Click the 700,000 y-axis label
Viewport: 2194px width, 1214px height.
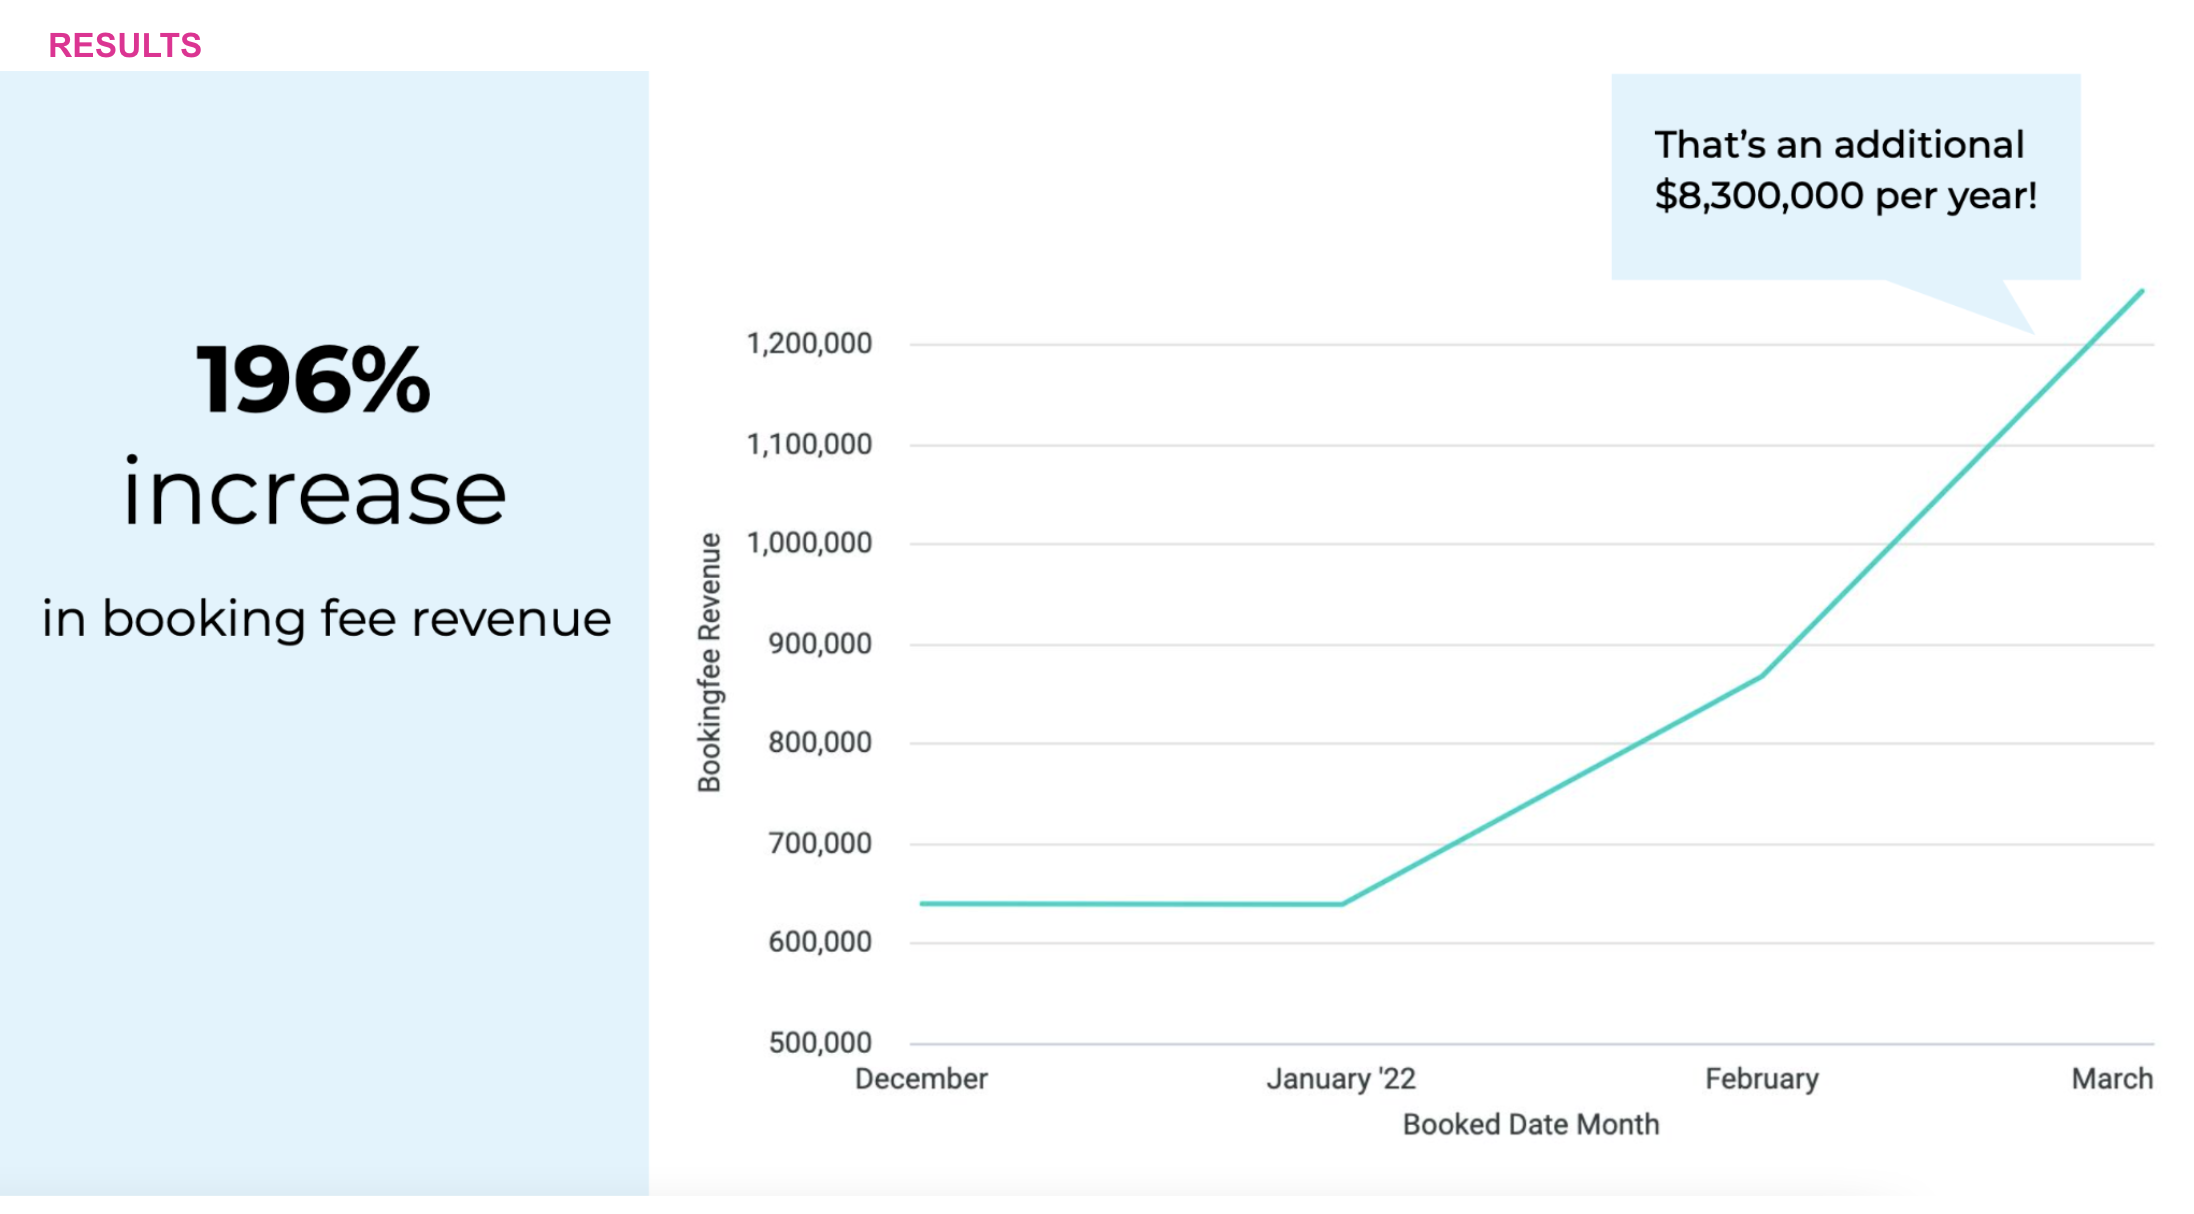[x=819, y=844]
